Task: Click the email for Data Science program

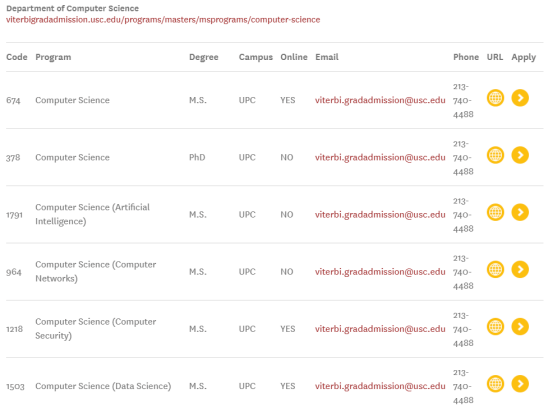Action: (x=380, y=386)
